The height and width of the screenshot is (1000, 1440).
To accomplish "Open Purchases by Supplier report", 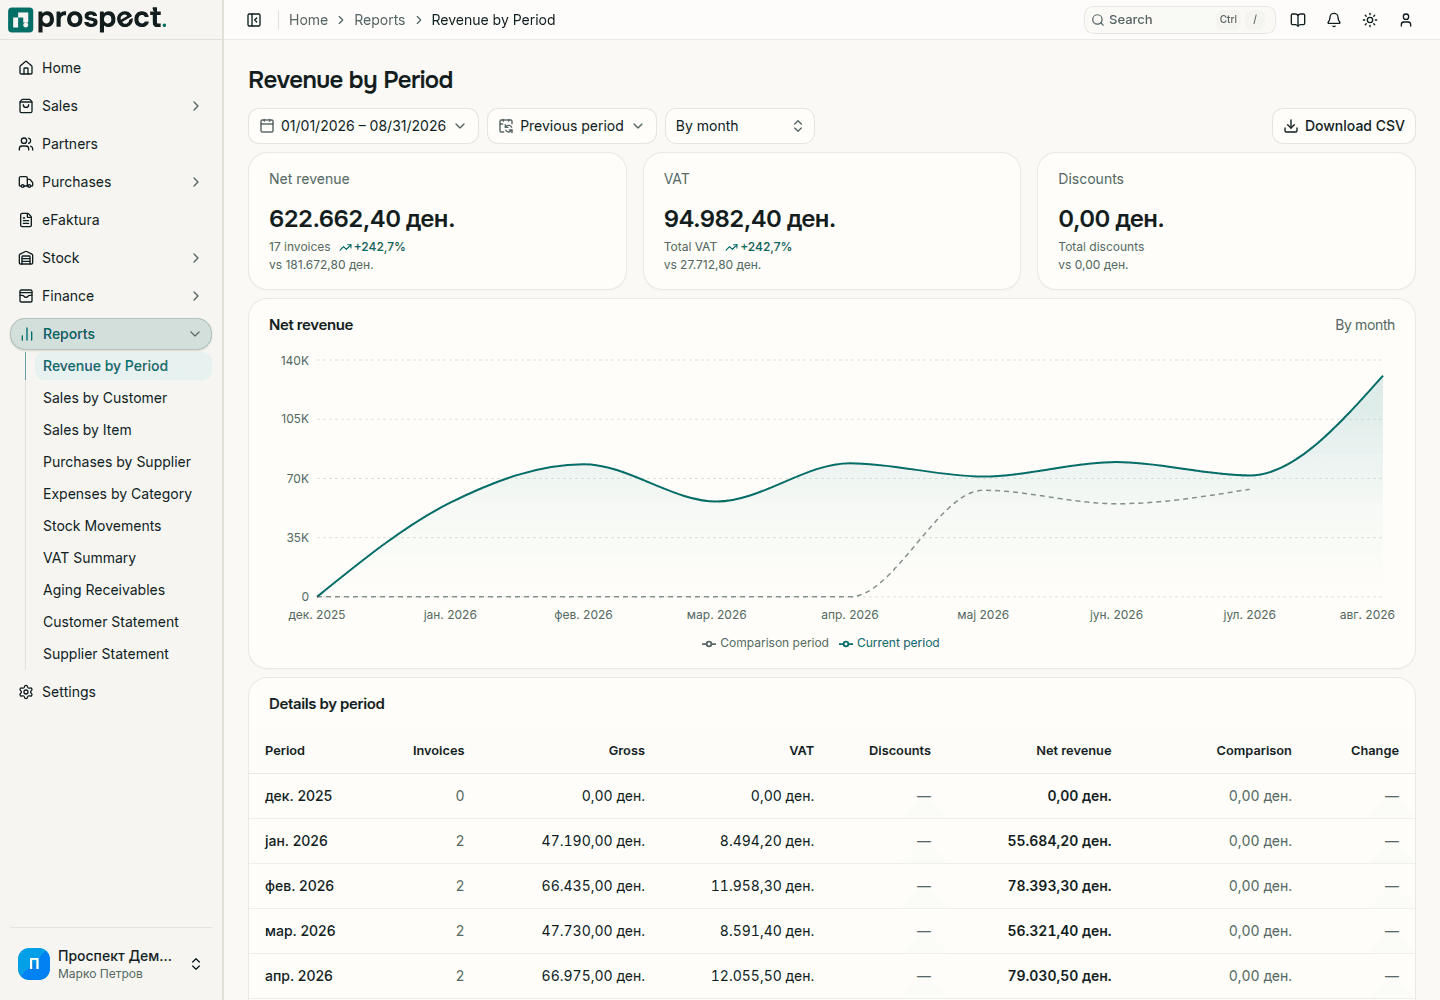I will coord(117,462).
